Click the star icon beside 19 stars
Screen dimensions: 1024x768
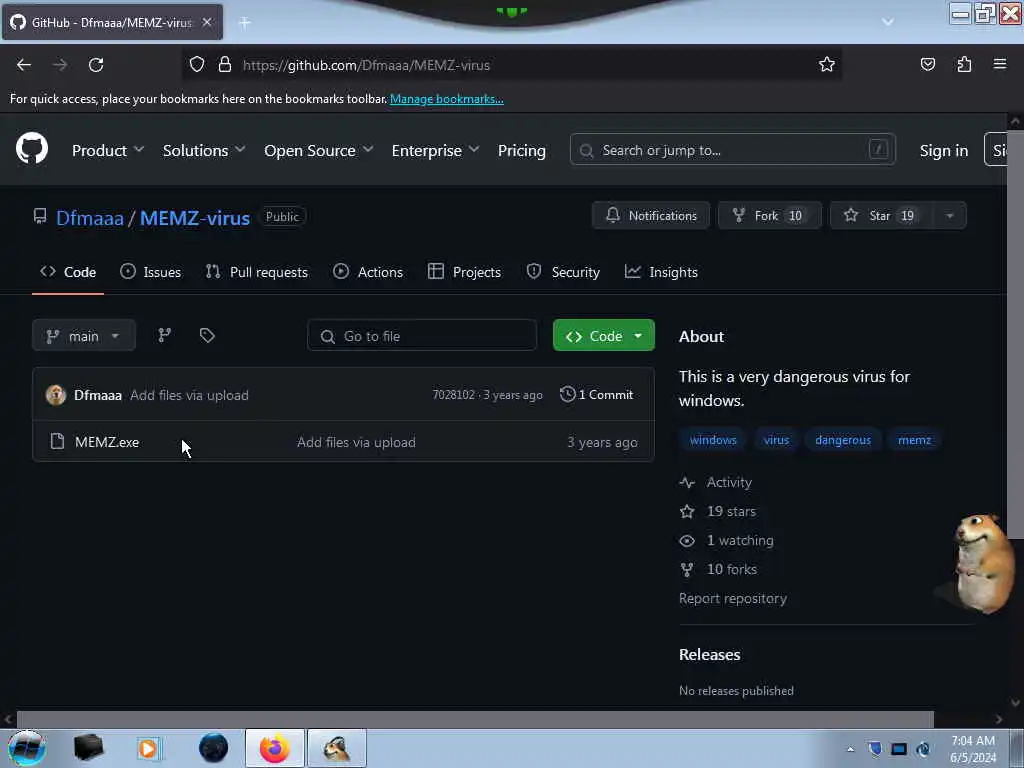coord(687,511)
